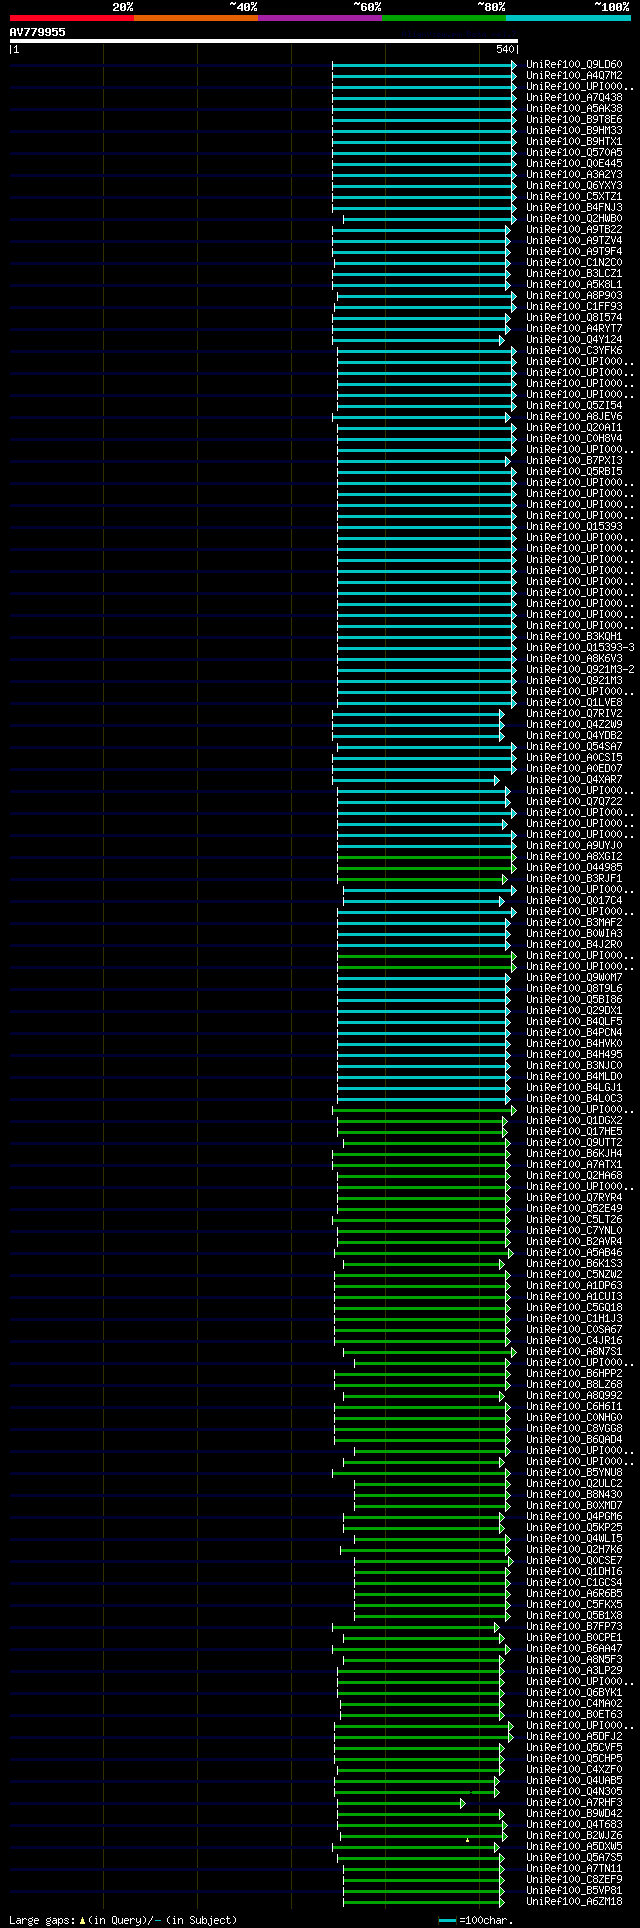Click label UniRef100_Q570A5

point(574,153)
